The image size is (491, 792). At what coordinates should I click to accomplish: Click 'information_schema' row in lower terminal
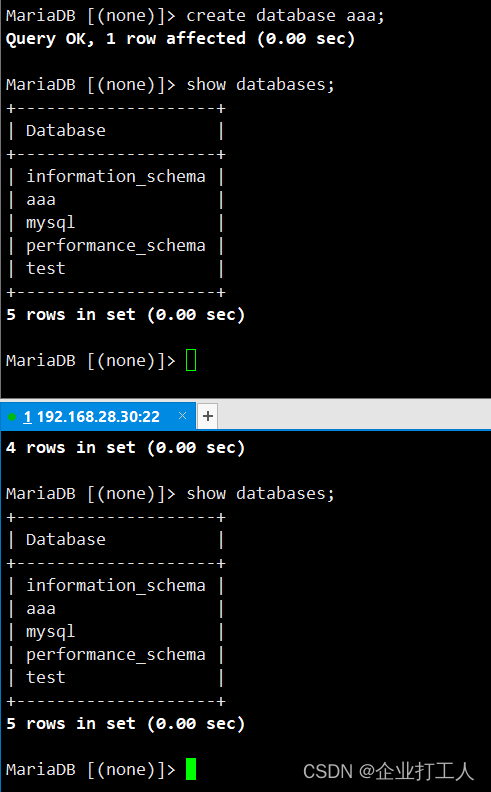point(116,585)
